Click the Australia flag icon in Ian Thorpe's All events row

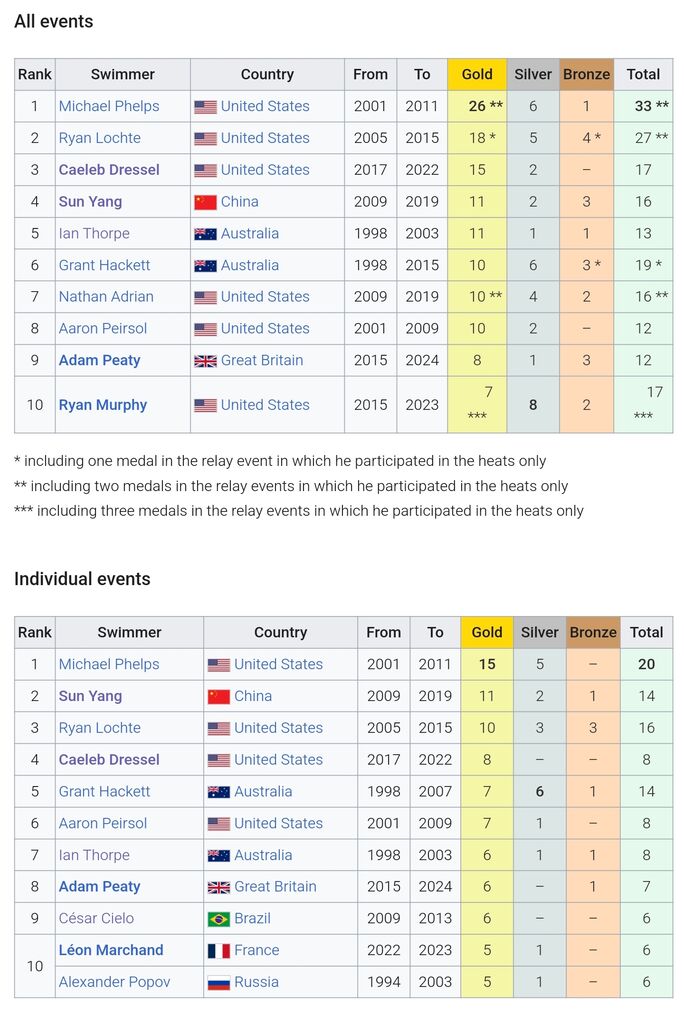[205, 234]
